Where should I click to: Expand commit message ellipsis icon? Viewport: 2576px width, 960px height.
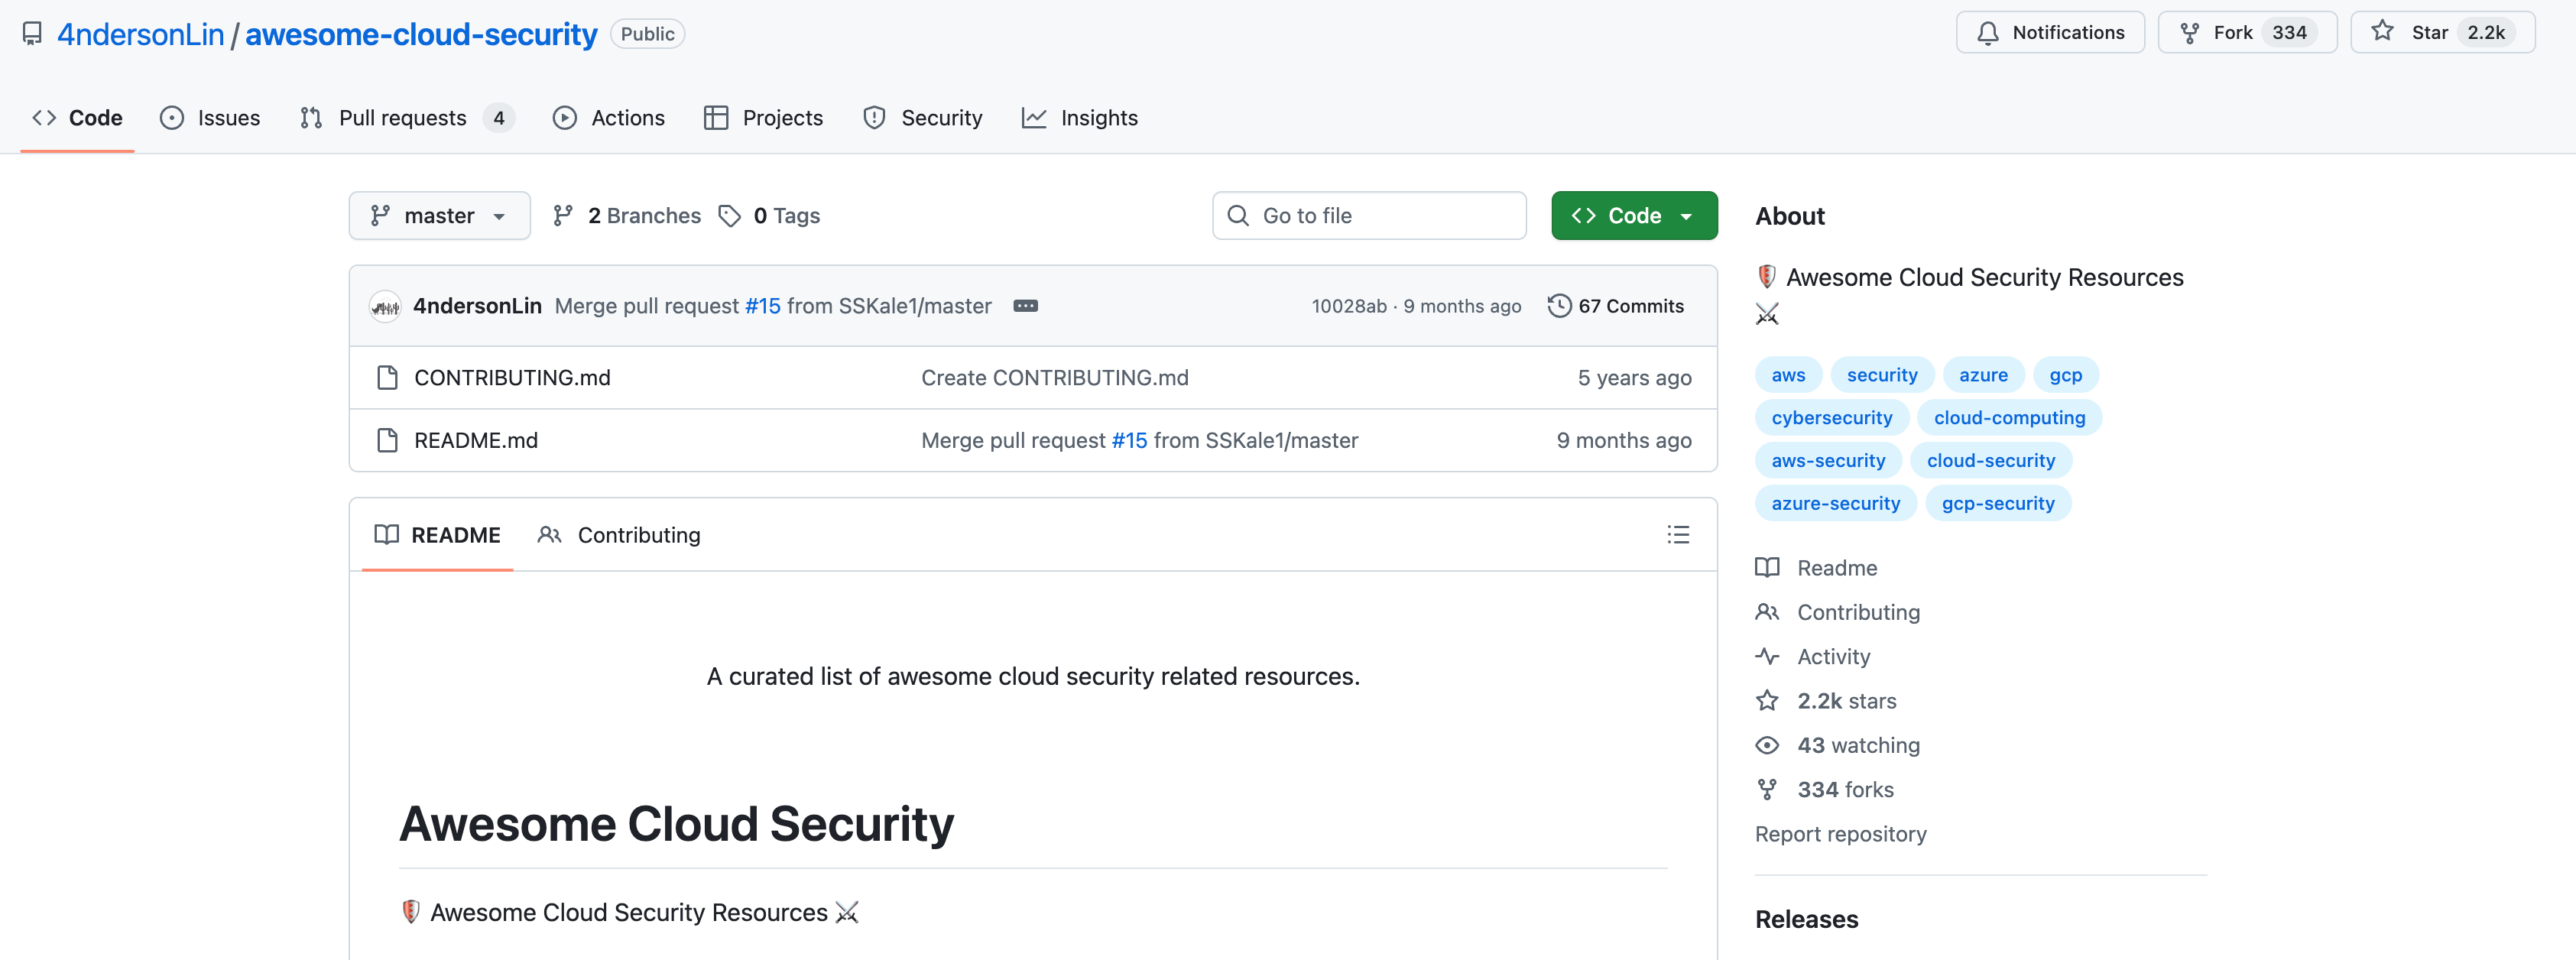[x=1025, y=306]
